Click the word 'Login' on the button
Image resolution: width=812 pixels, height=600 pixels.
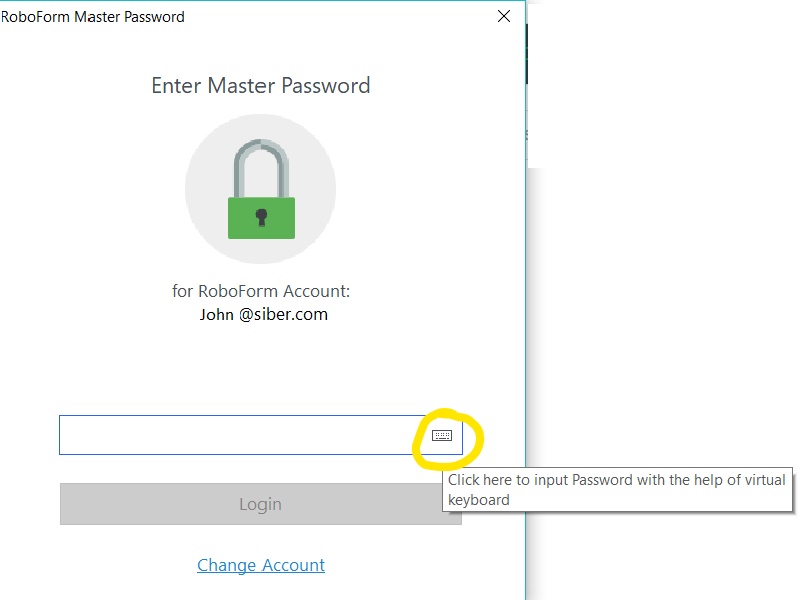260,504
